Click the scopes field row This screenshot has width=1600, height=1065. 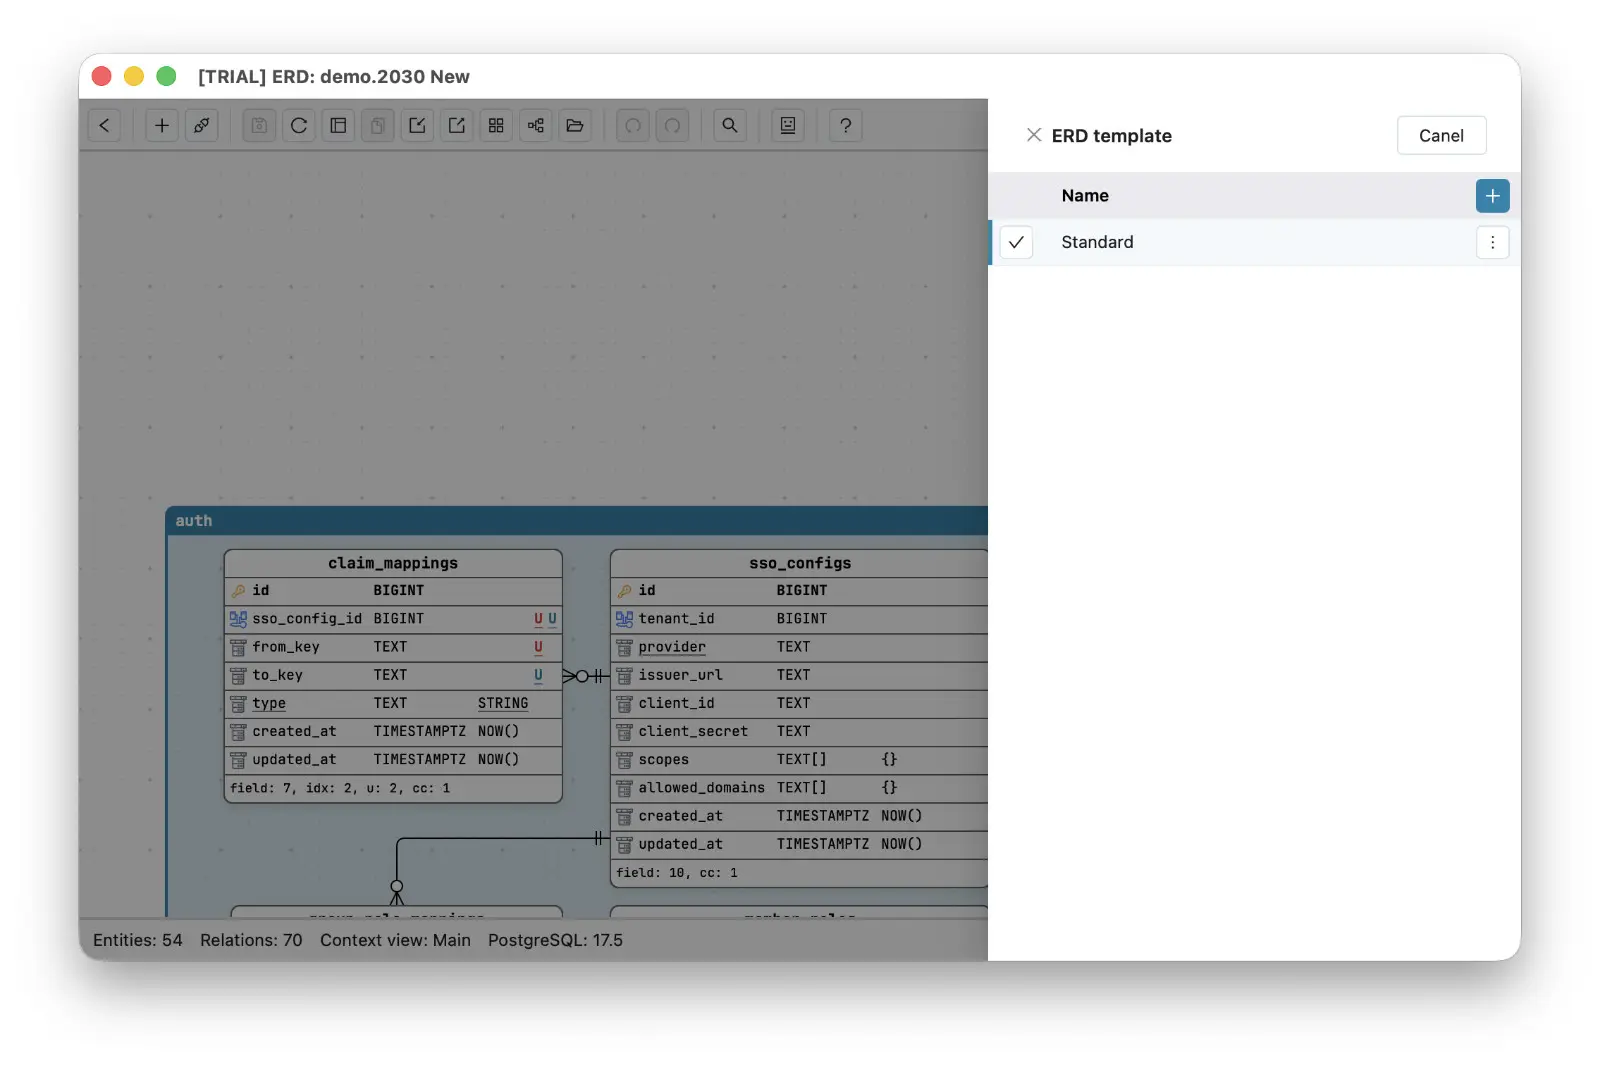point(800,759)
